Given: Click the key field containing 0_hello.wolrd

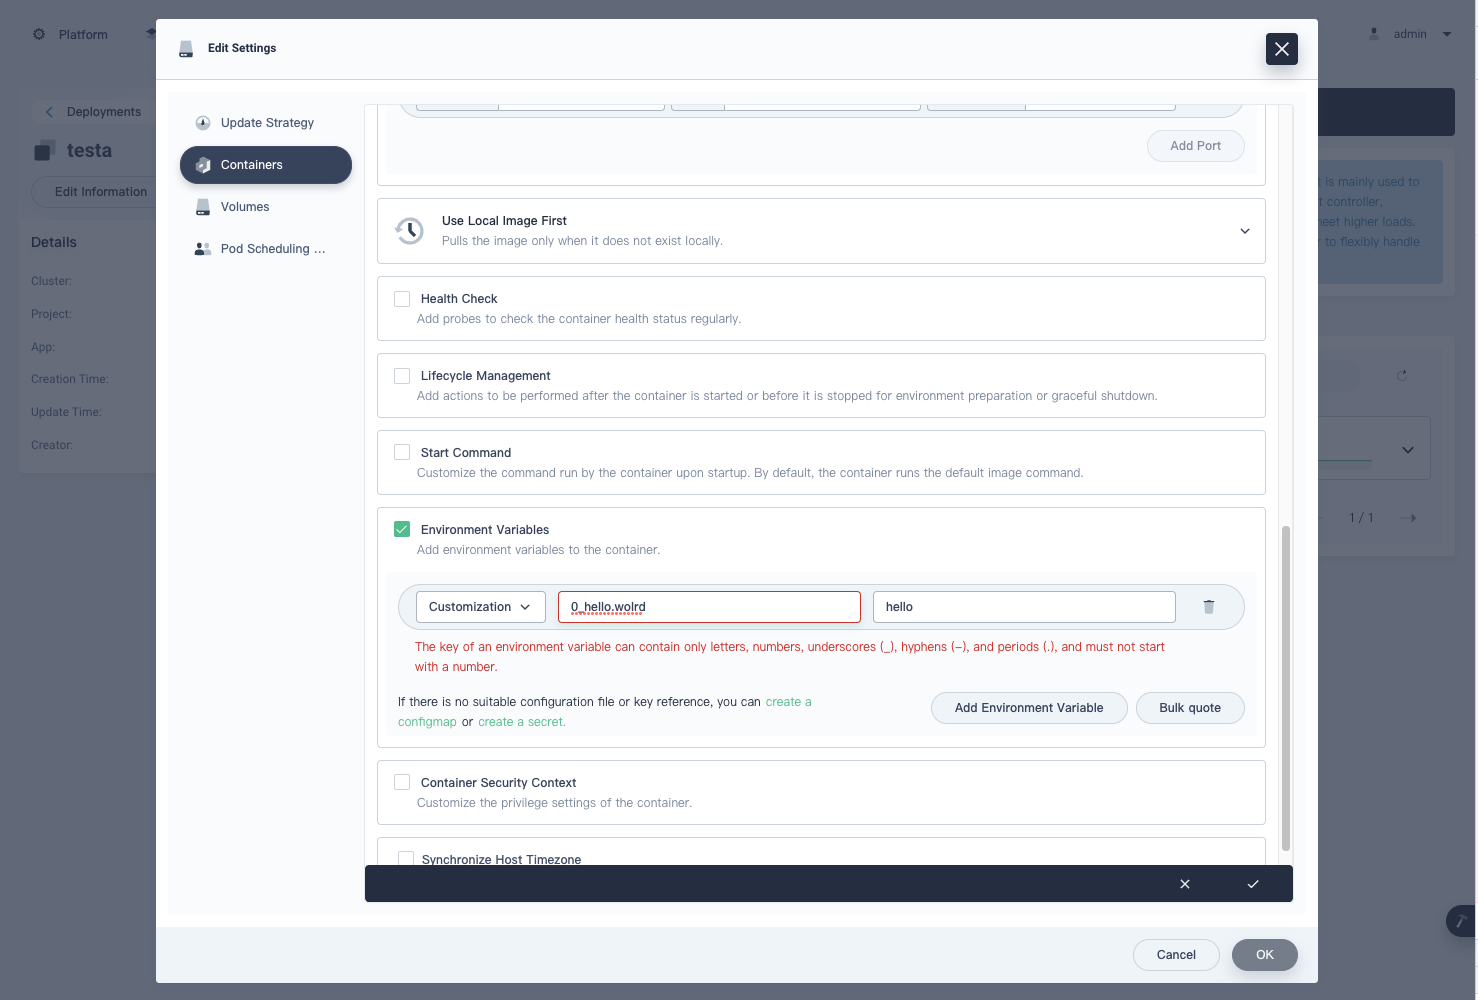Looking at the screenshot, I should click(x=708, y=606).
